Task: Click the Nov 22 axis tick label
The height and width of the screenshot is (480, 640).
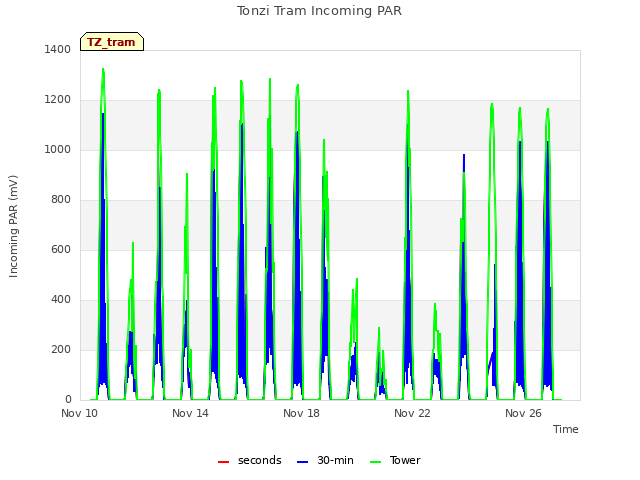Action: point(412,413)
